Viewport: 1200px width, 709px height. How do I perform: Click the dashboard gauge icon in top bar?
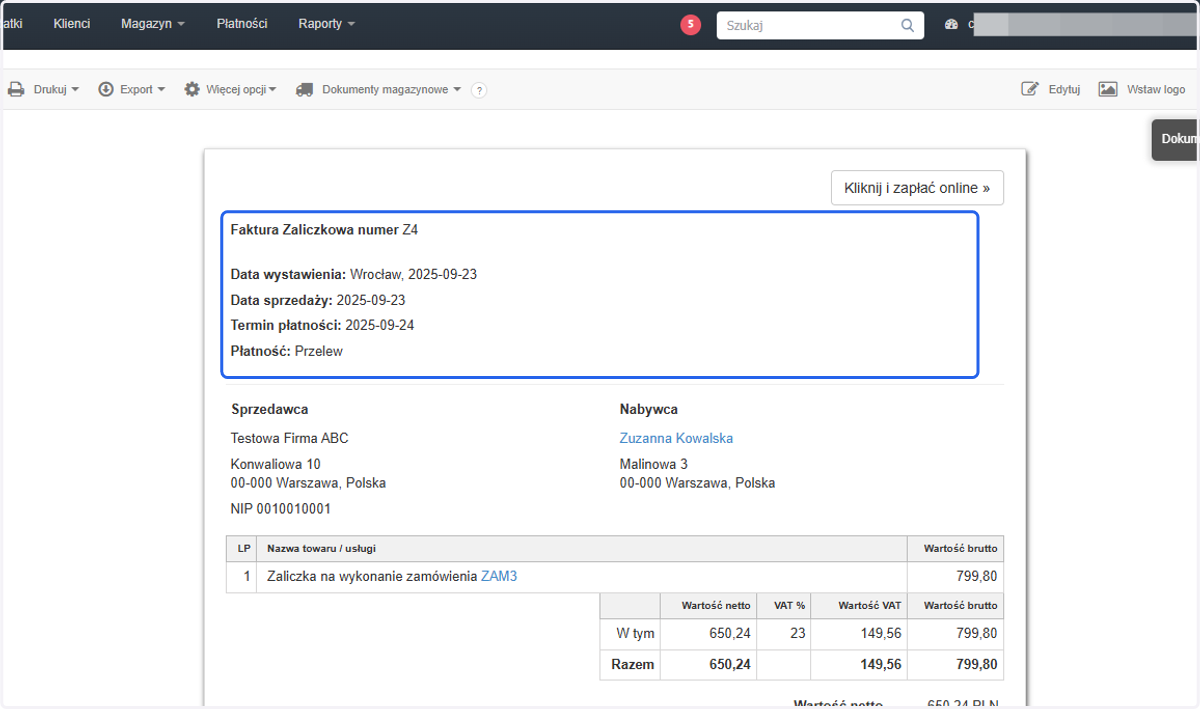pyautogui.click(x=951, y=24)
